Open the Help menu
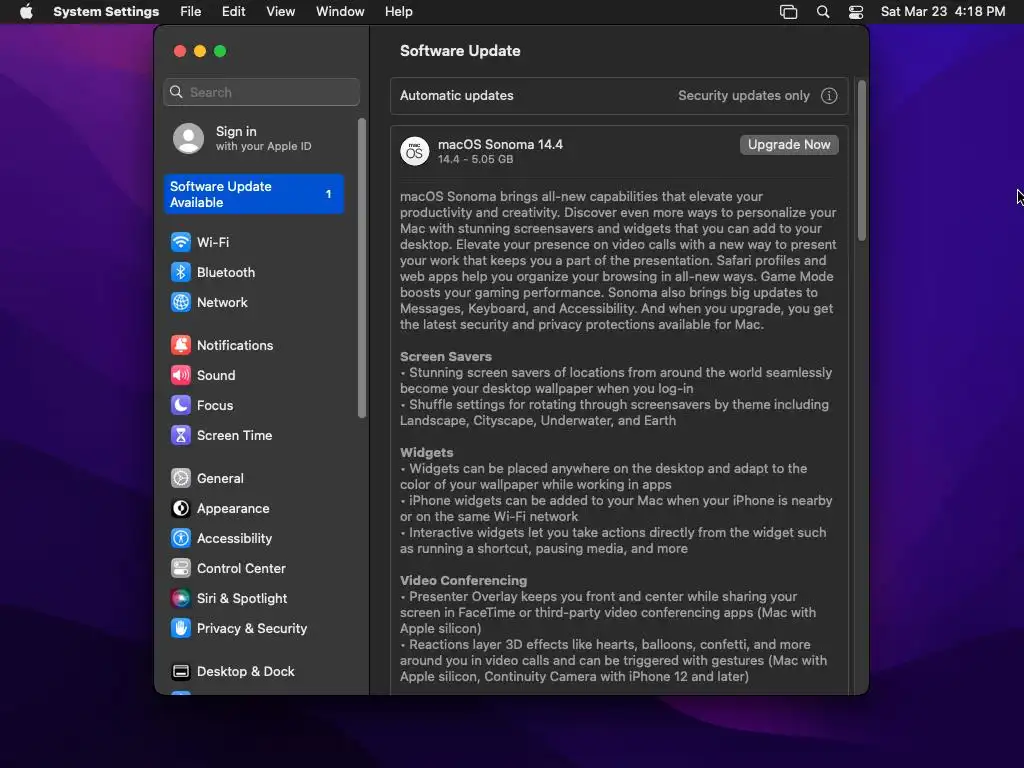The image size is (1024, 768). pos(398,12)
